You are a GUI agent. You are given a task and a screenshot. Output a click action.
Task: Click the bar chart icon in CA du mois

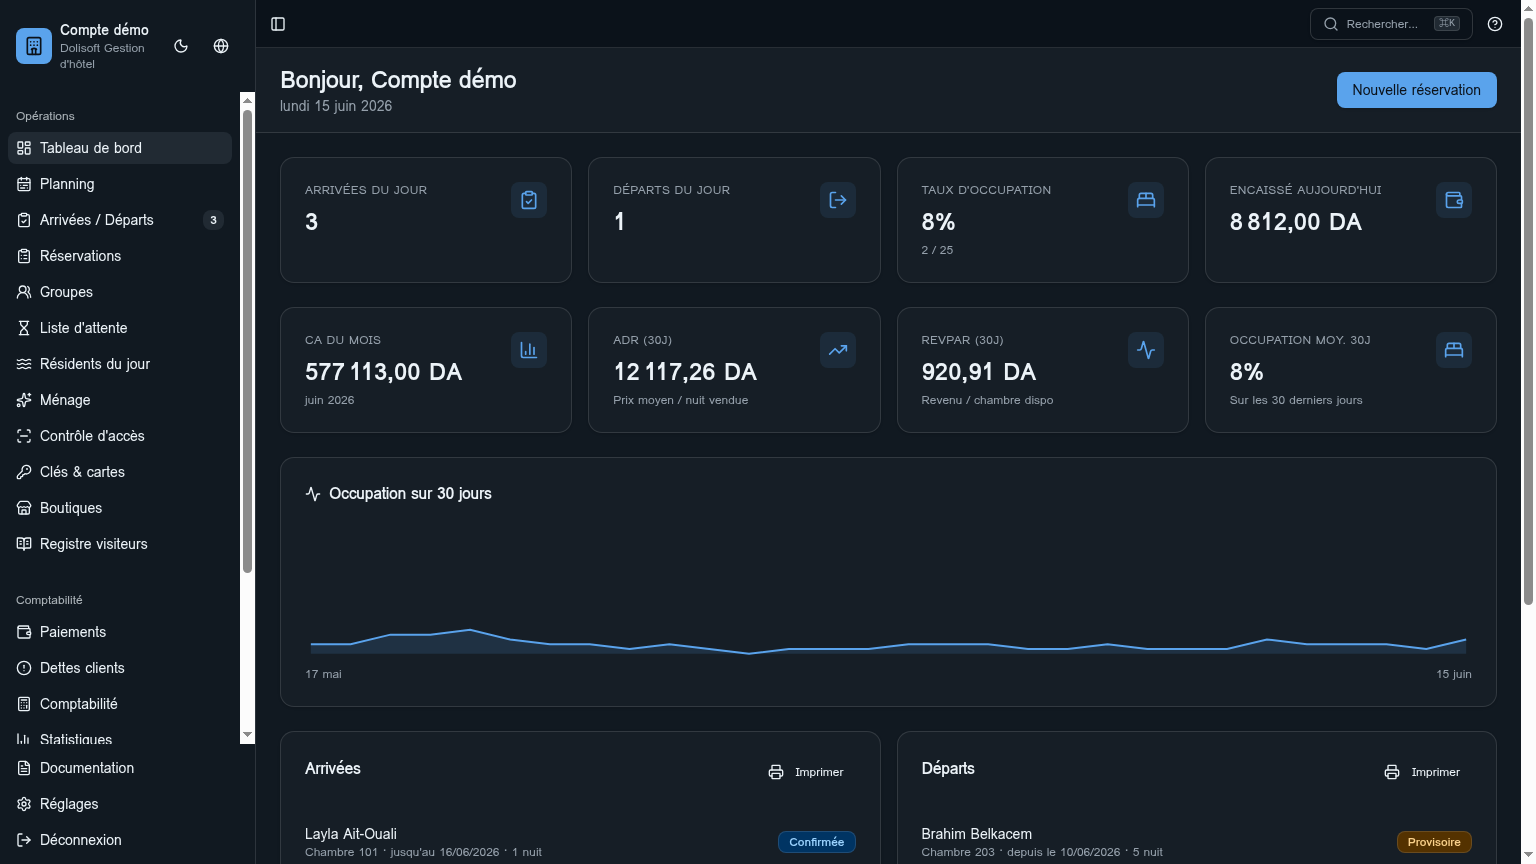[x=529, y=350]
